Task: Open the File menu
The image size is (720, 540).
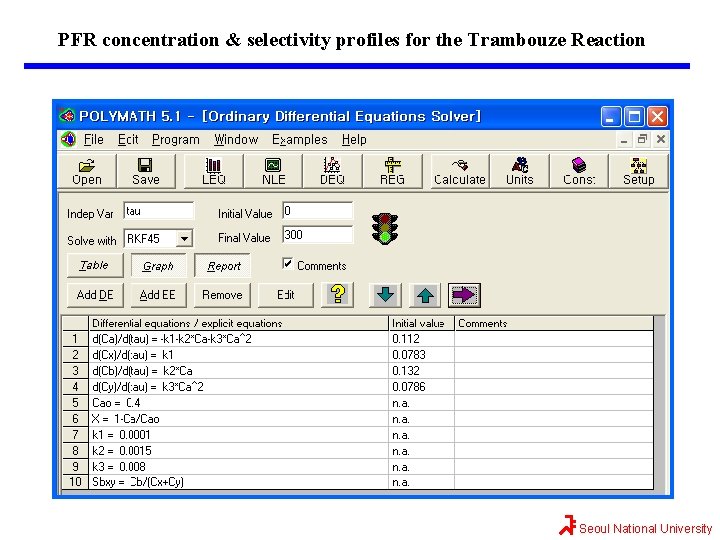Action: [94, 139]
